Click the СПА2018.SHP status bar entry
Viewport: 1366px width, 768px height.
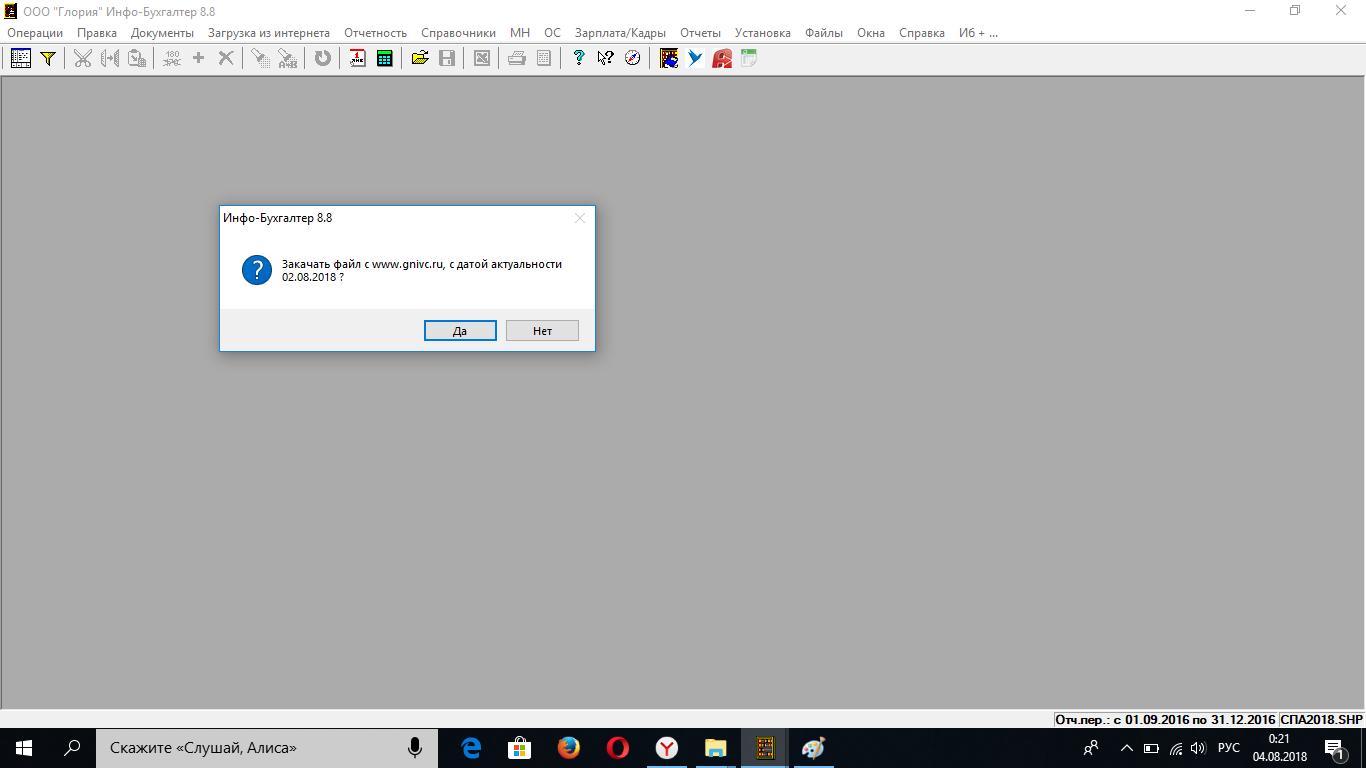[x=1321, y=719]
